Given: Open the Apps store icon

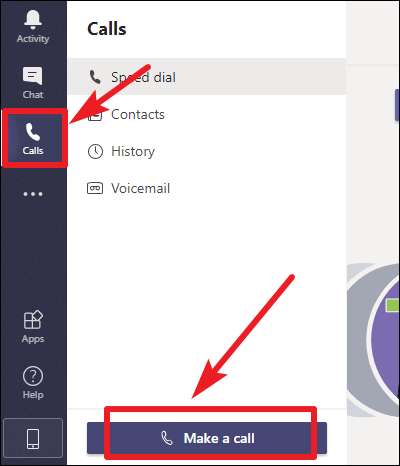Looking at the screenshot, I should coord(33,320).
